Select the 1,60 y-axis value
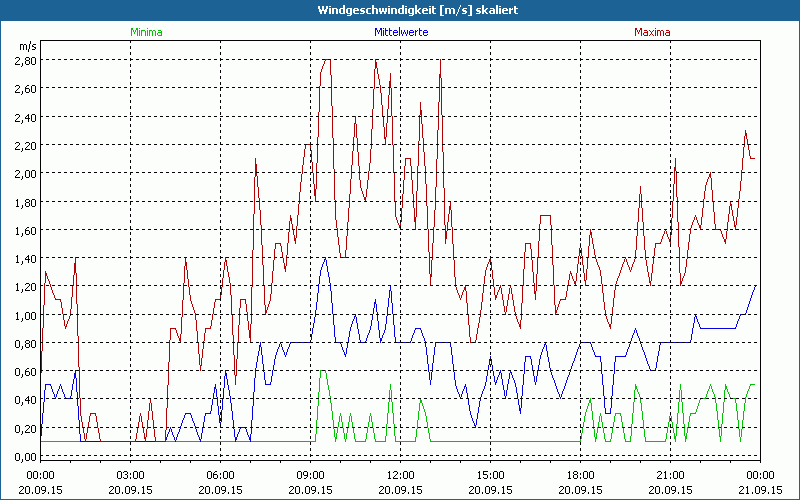This screenshot has width=800, height=500. point(25,231)
